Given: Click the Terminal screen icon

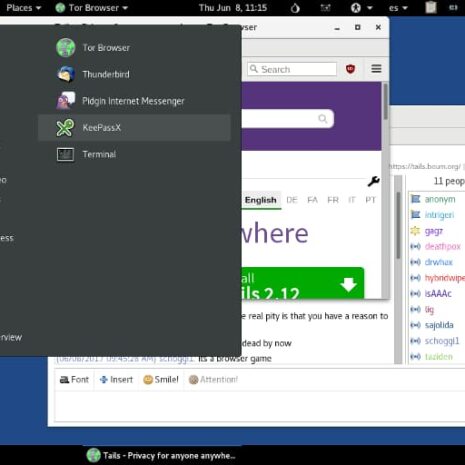Looking at the screenshot, I should [x=65, y=154].
